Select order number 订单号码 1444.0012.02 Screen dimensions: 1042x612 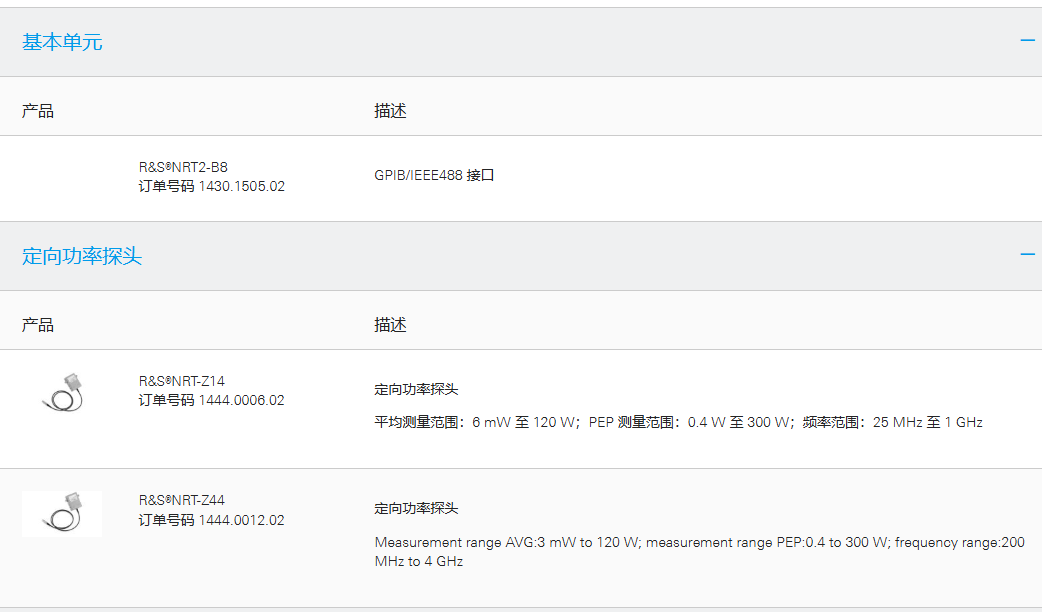point(211,520)
